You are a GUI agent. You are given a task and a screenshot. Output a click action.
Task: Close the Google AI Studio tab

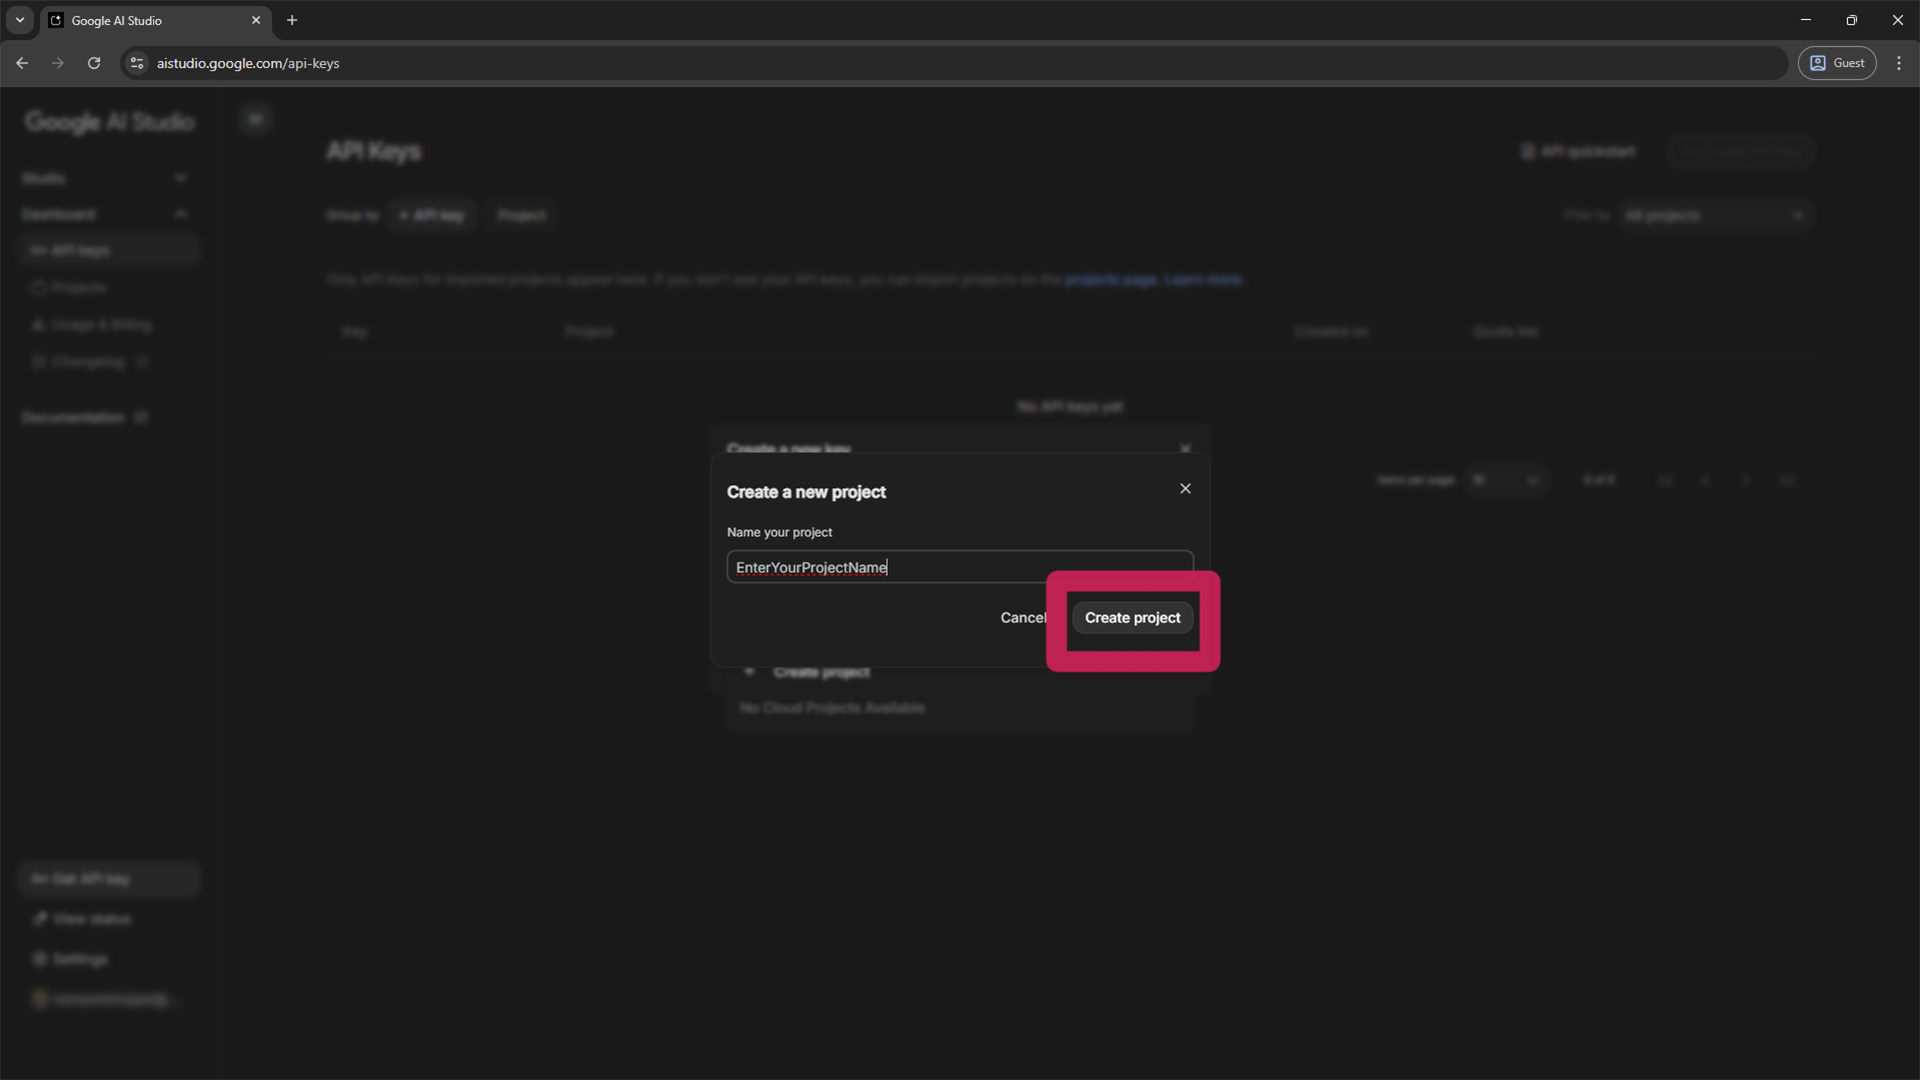click(256, 20)
